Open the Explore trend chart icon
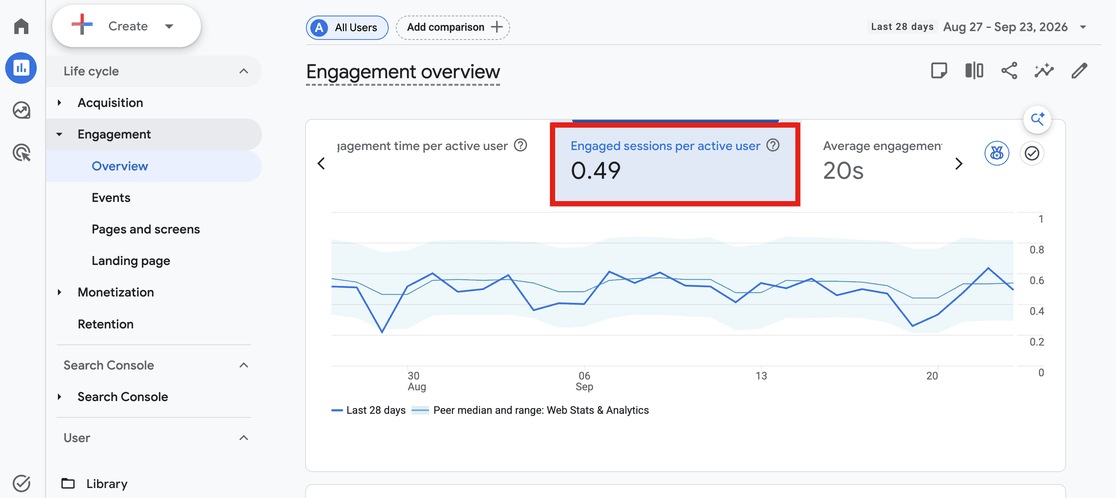The width and height of the screenshot is (1116, 498). 21,110
